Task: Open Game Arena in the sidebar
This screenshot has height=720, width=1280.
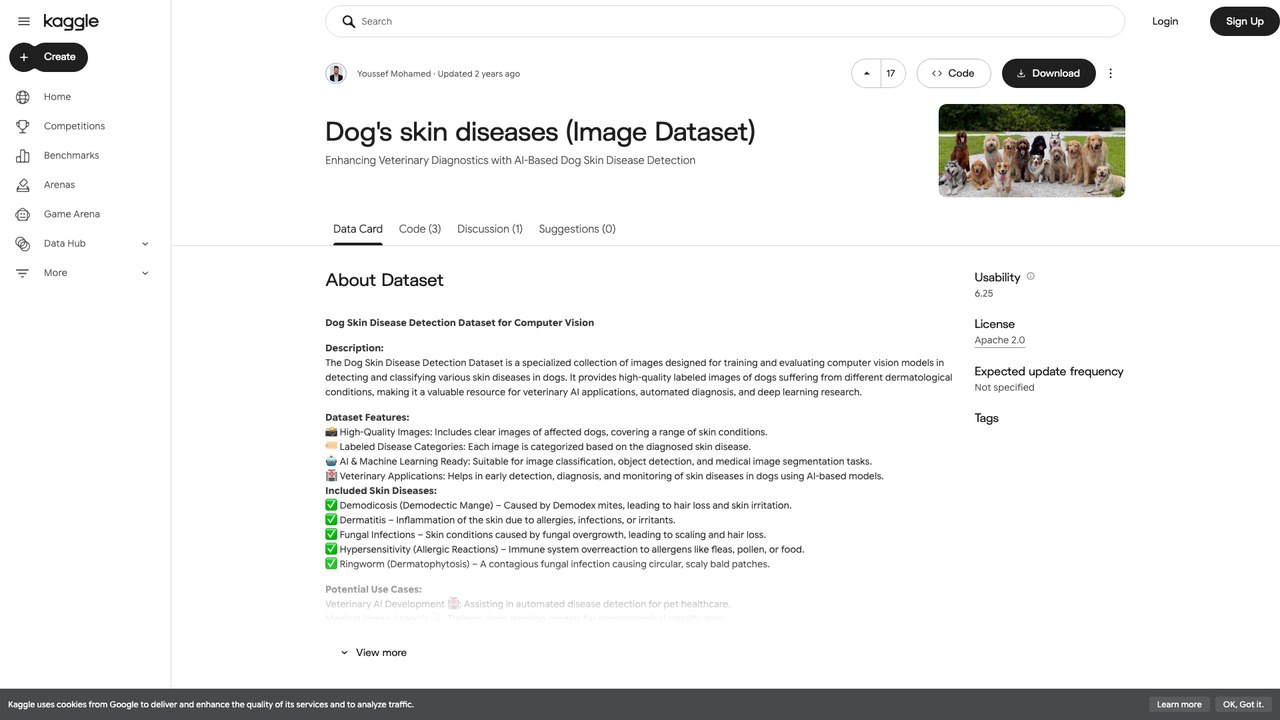Action: pyautogui.click(x=72, y=214)
